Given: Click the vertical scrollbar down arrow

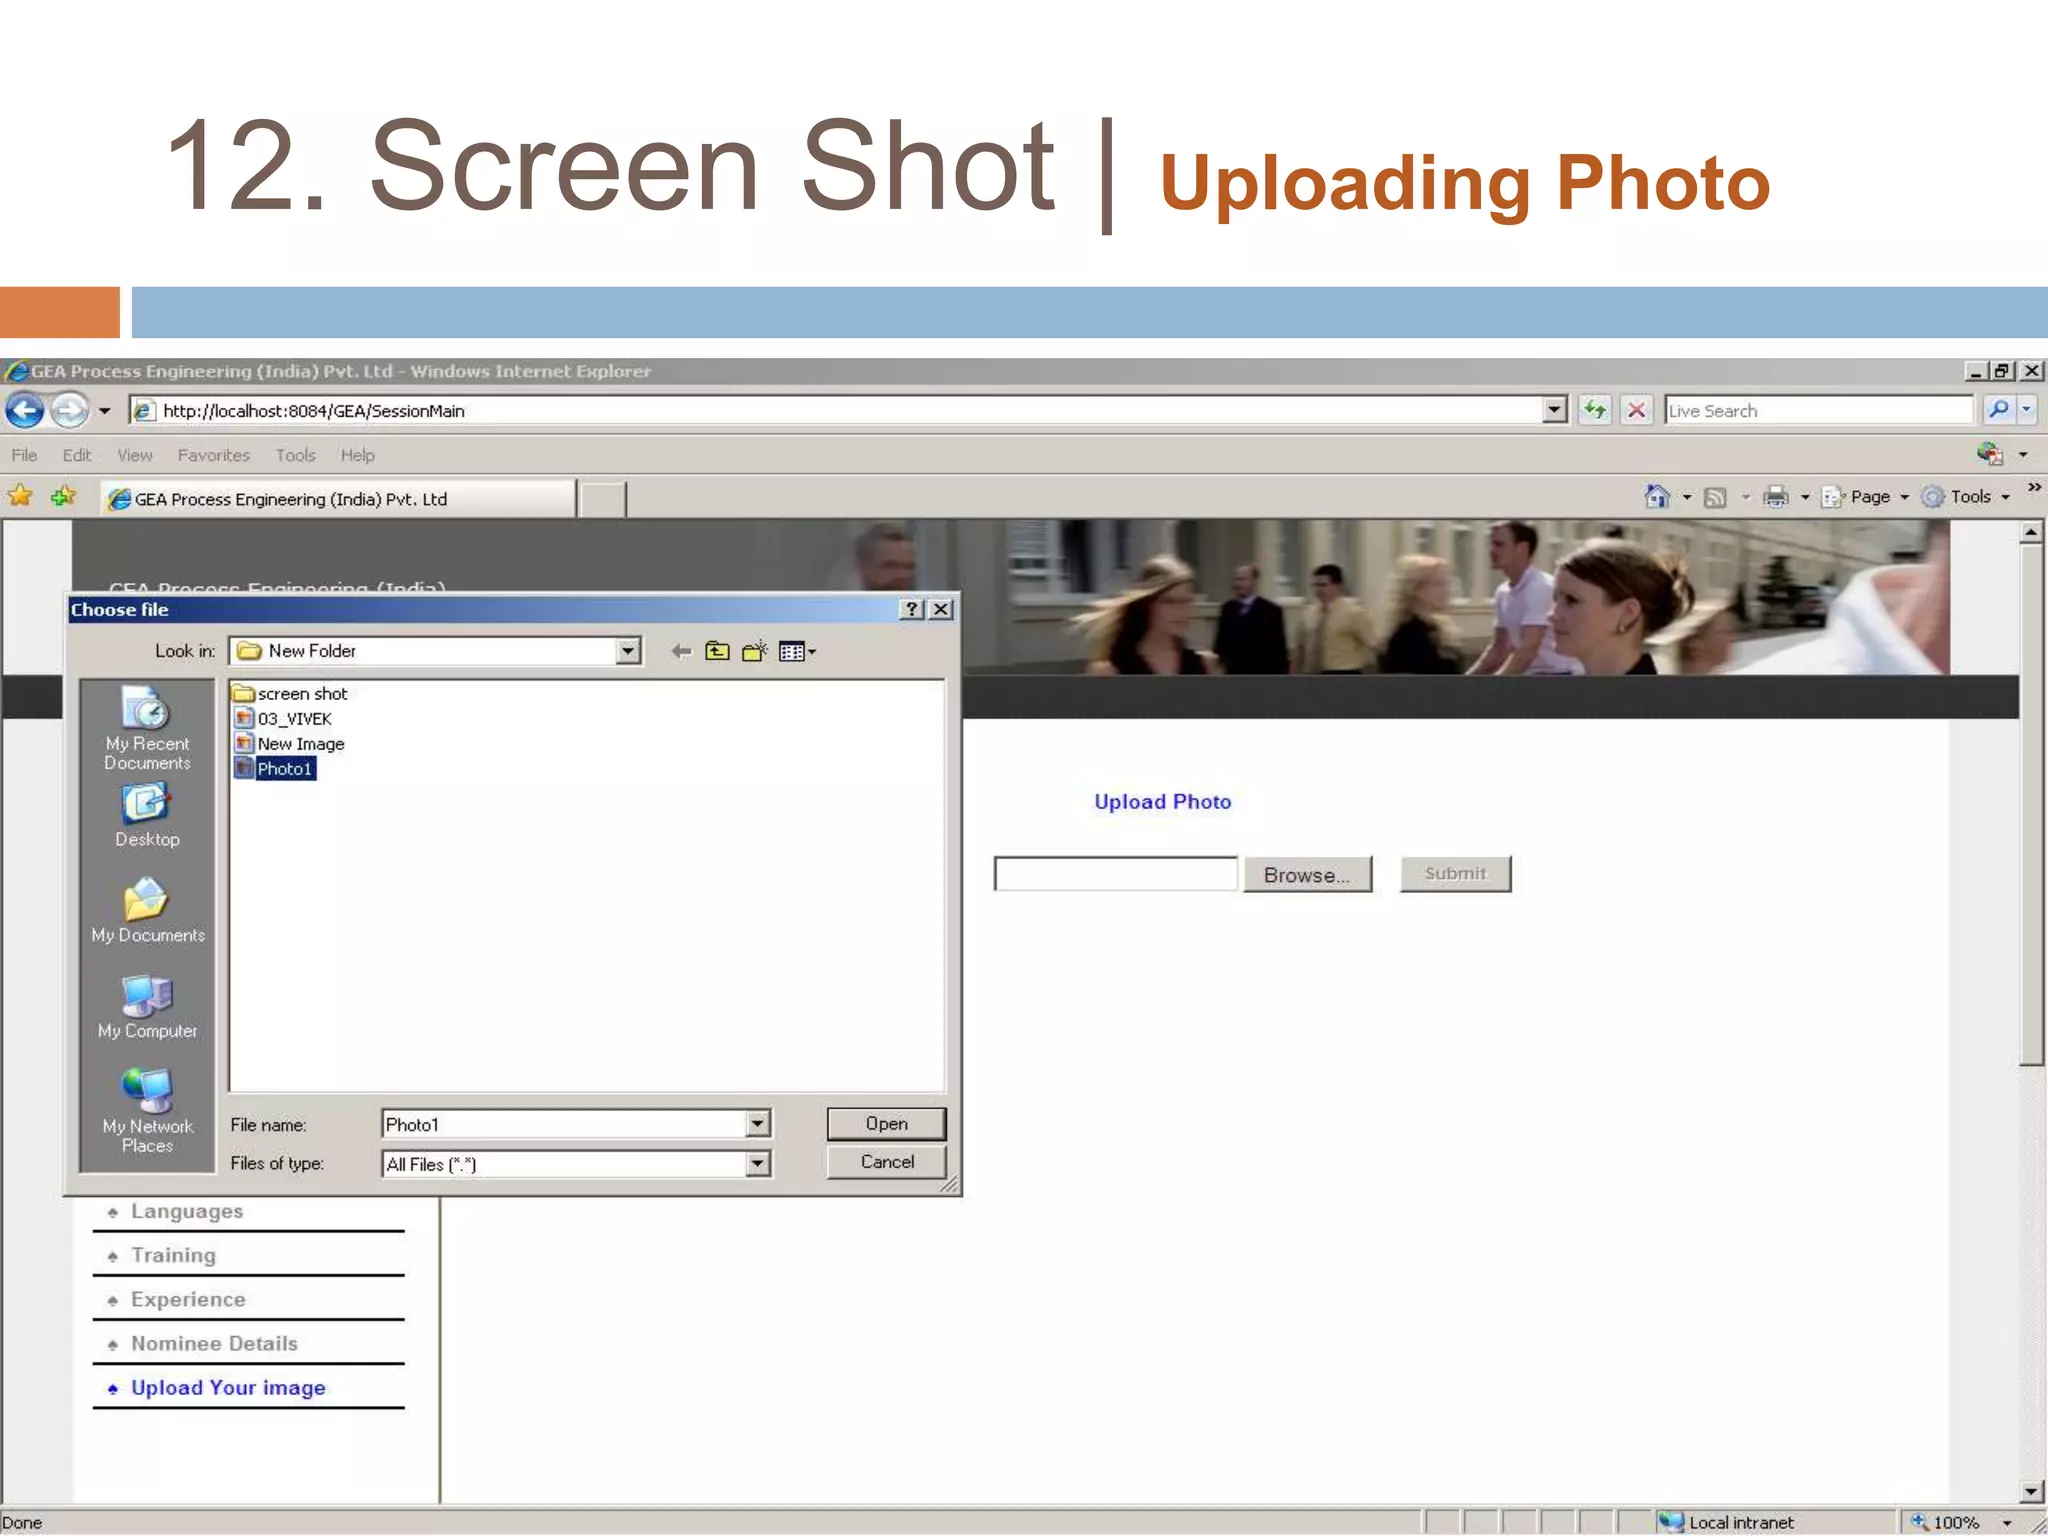Looking at the screenshot, I should (2031, 1492).
